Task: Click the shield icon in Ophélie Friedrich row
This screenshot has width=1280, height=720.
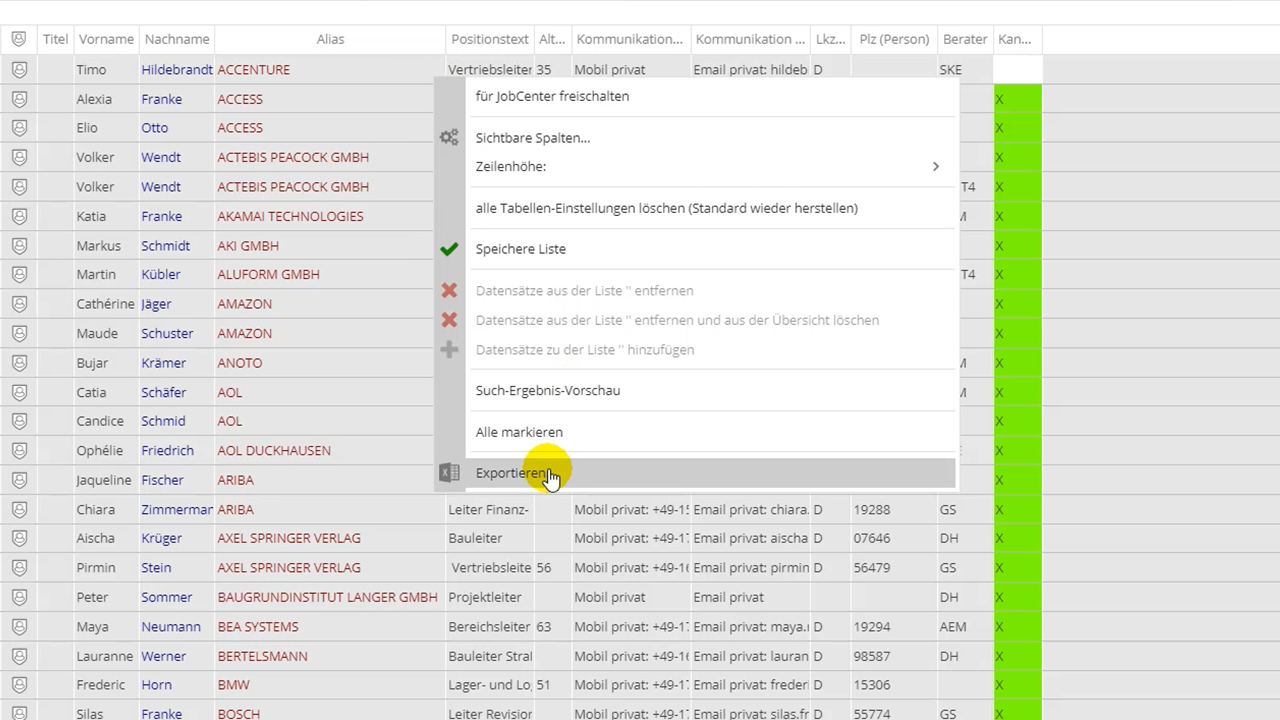Action: (19, 451)
